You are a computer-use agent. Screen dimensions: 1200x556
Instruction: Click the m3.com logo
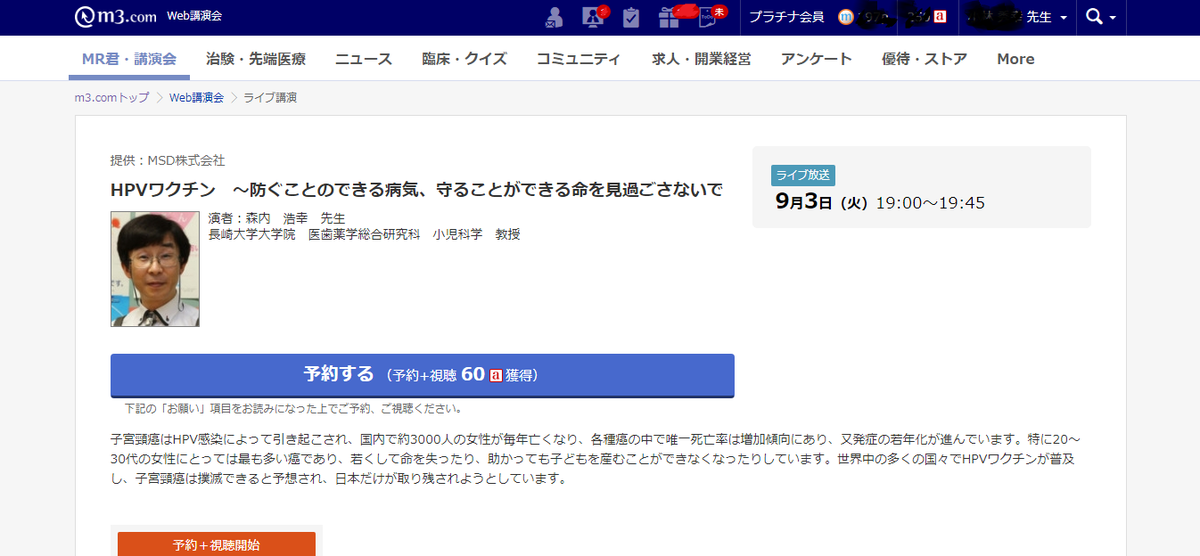click(114, 16)
